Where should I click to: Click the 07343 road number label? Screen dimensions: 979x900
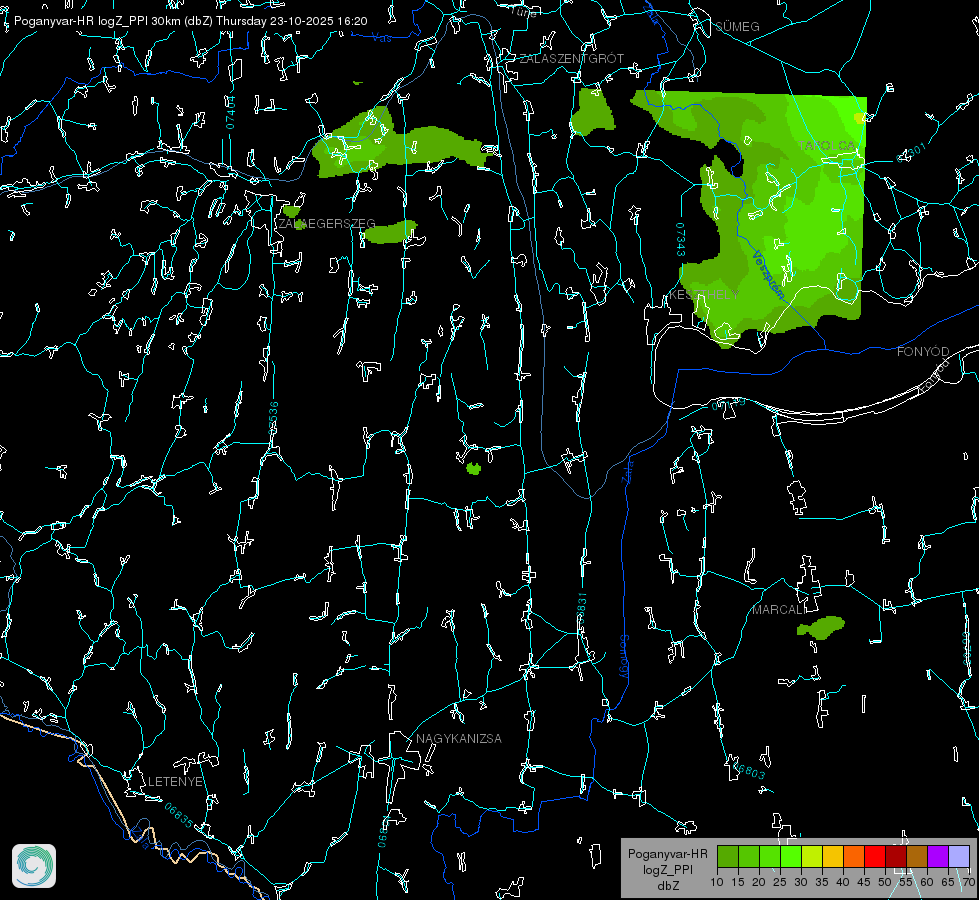pyautogui.click(x=681, y=239)
